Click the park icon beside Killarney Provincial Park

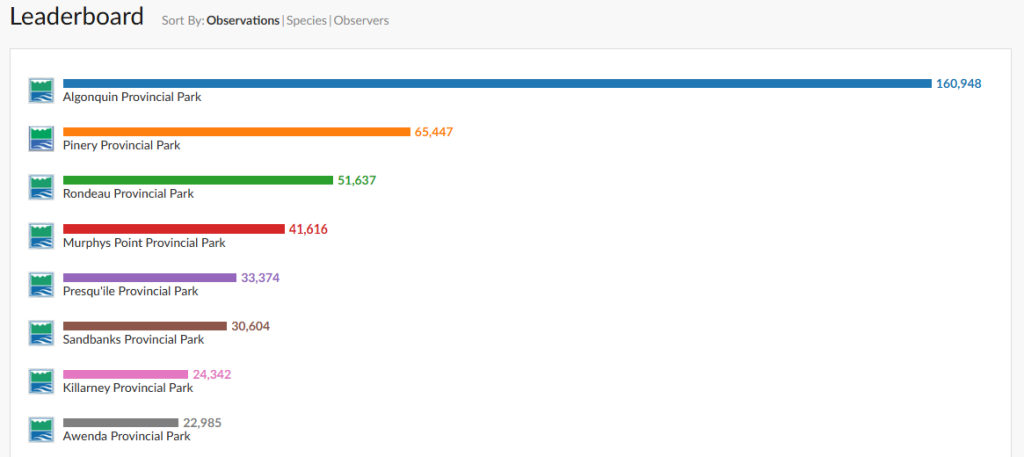coord(41,381)
